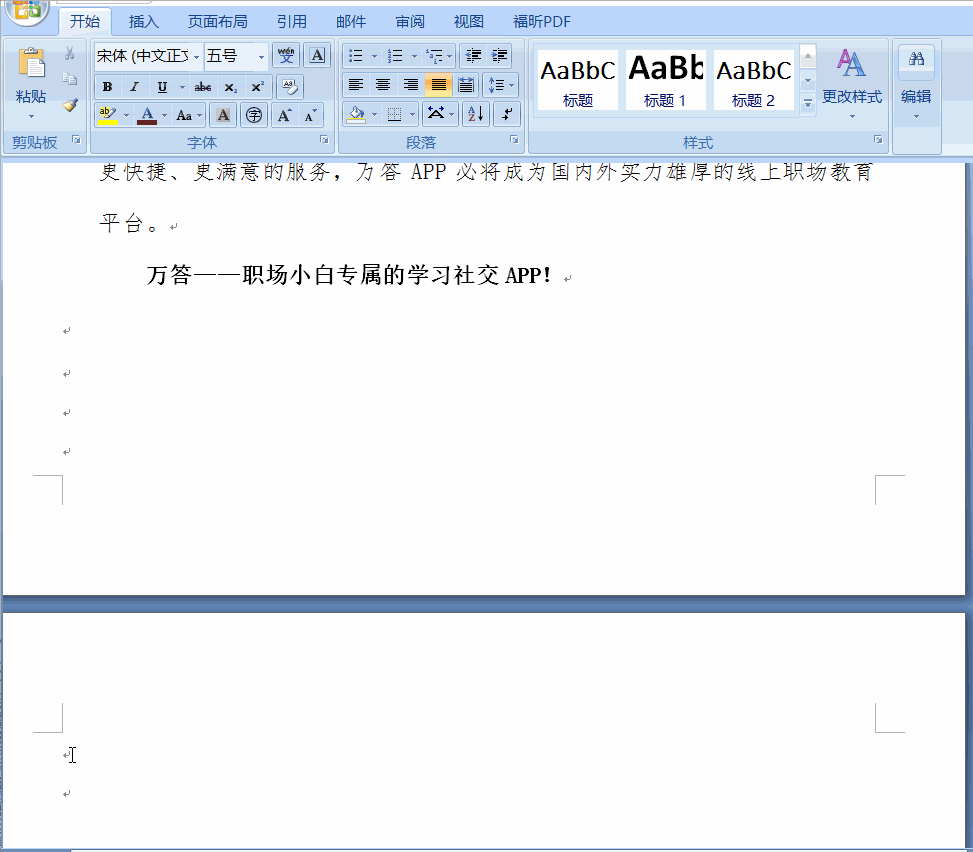Click the Cut scissors icon
973x852 pixels.
tap(70, 53)
